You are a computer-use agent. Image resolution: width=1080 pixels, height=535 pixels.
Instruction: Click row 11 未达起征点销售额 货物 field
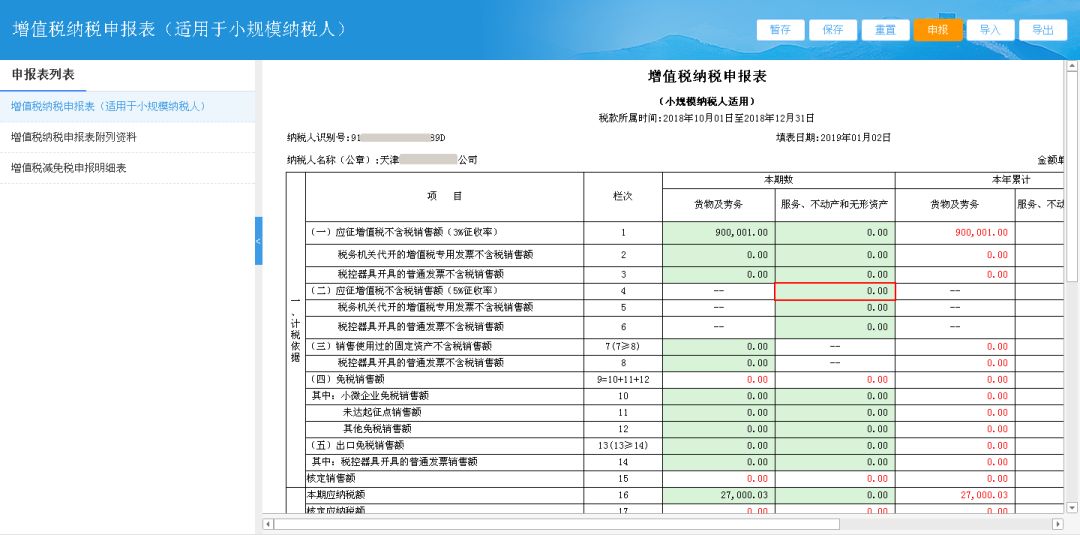click(x=718, y=412)
